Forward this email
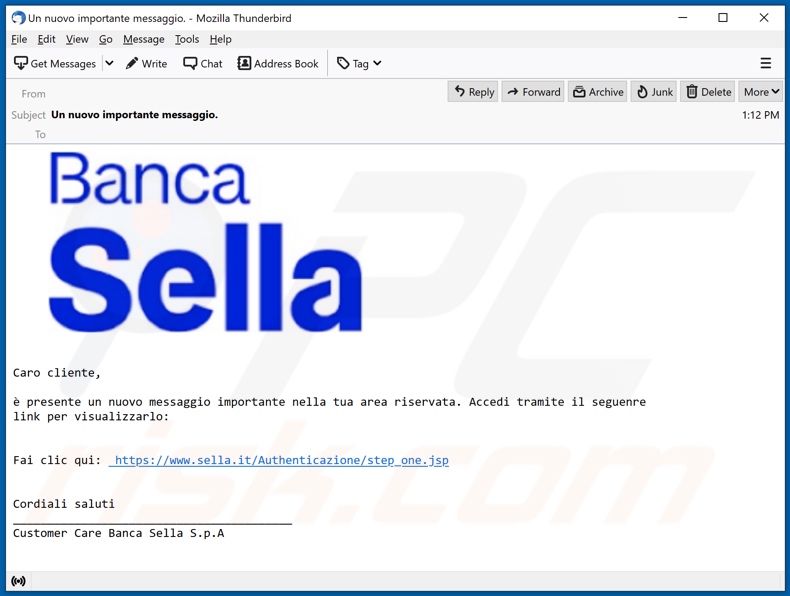 (533, 92)
